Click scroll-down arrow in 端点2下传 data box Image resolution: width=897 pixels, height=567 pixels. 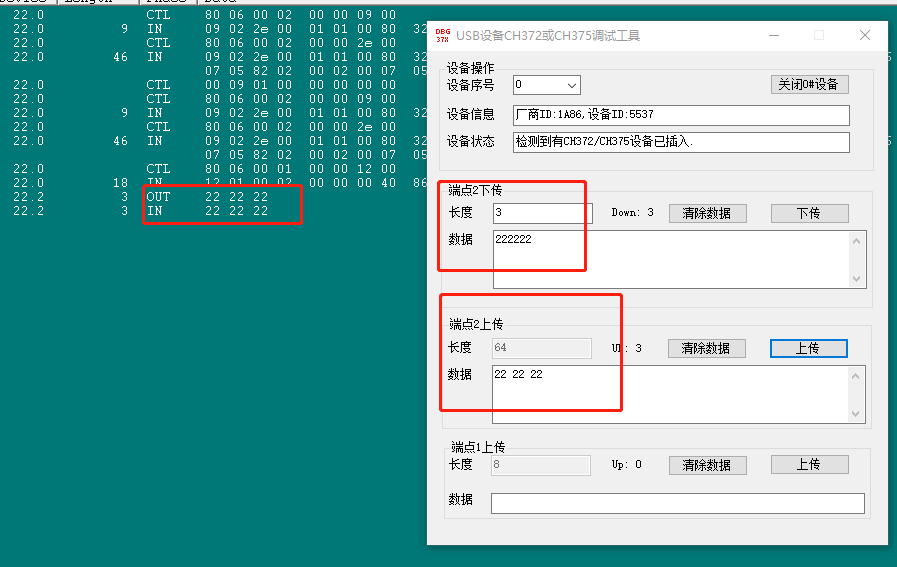(857, 279)
